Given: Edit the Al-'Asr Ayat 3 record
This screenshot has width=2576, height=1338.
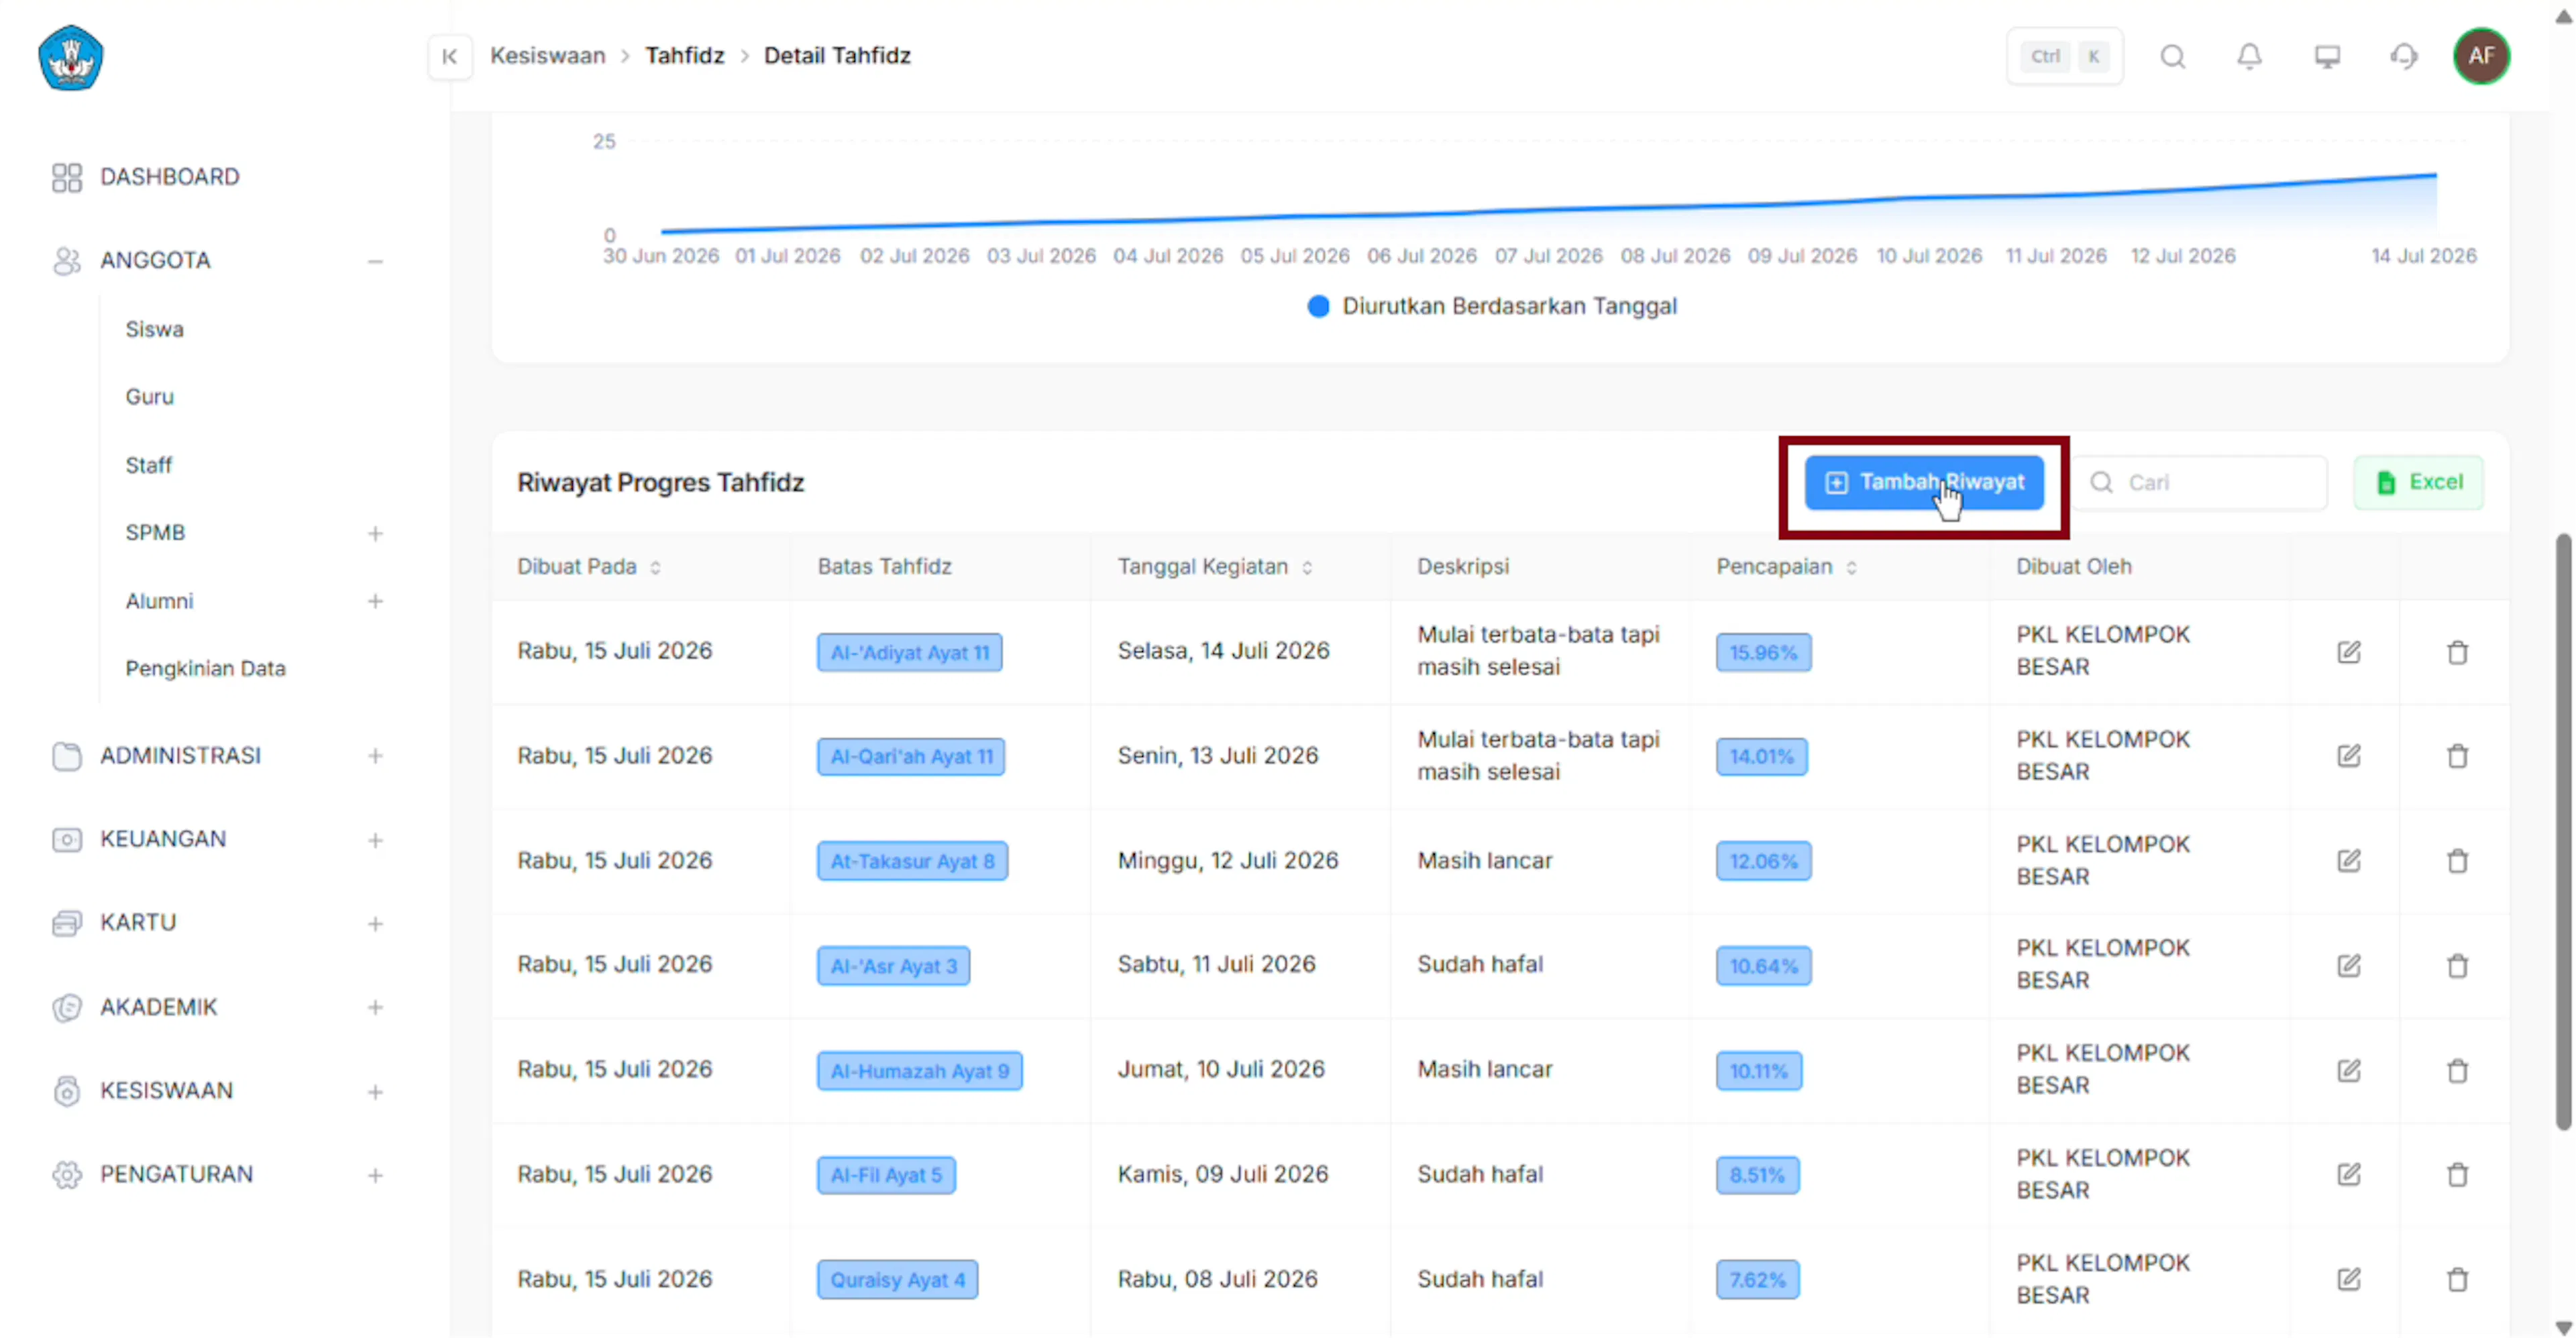Looking at the screenshot, I should click(x=2349, y=965).
